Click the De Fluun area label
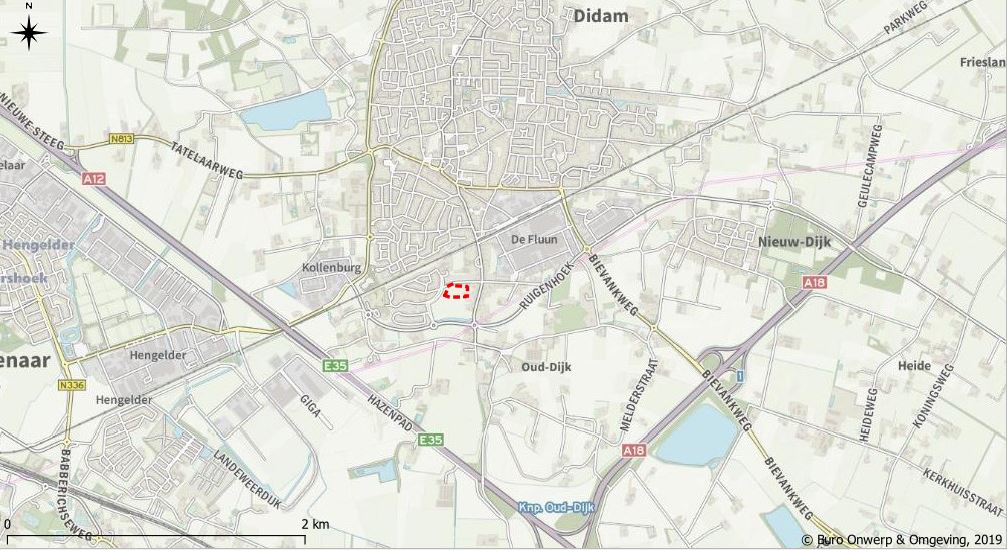Viewport: 1007px width, 550px height. 534,240
